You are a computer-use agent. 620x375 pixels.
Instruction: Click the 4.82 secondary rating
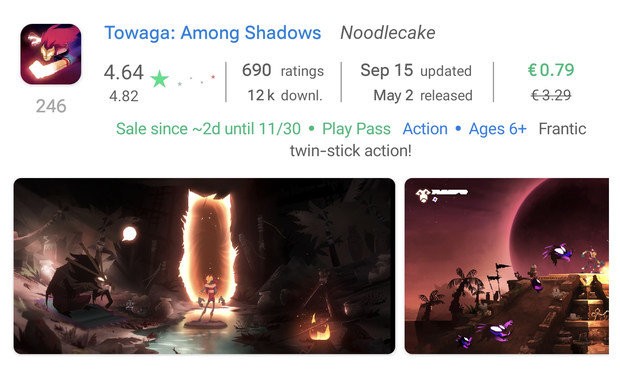pyautogui.click(x=124, y=96)
